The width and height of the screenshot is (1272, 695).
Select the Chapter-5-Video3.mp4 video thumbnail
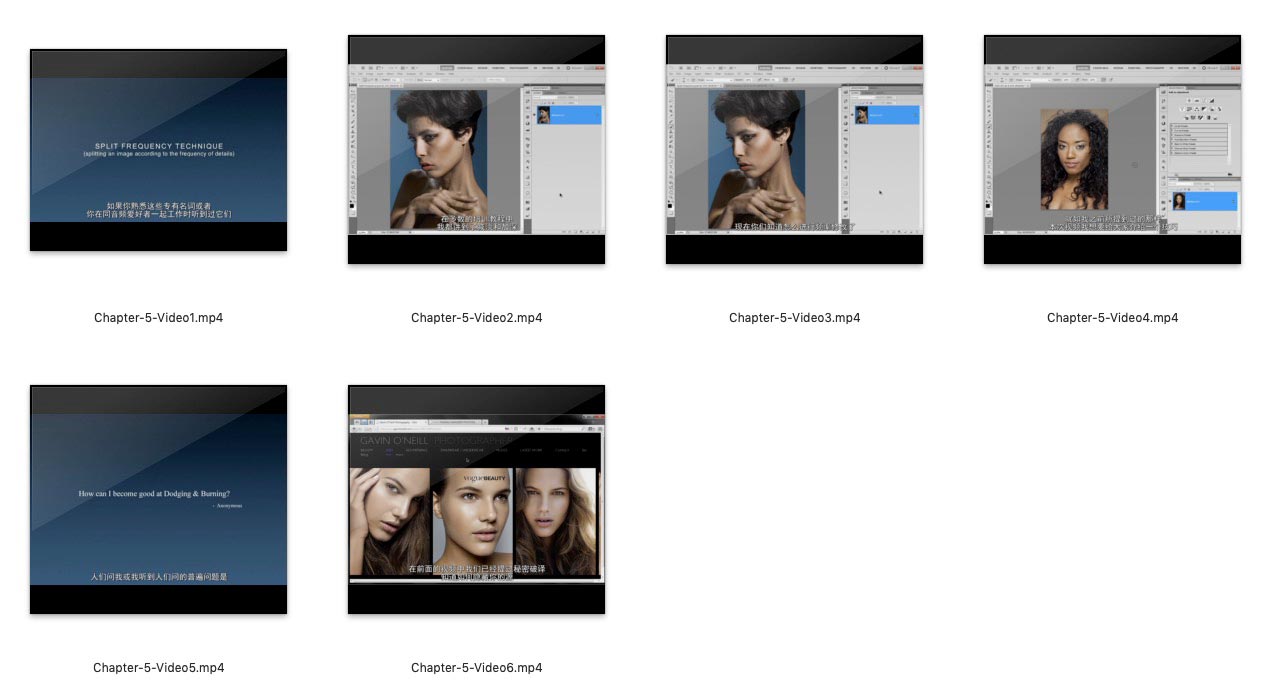tap(794, 150)
